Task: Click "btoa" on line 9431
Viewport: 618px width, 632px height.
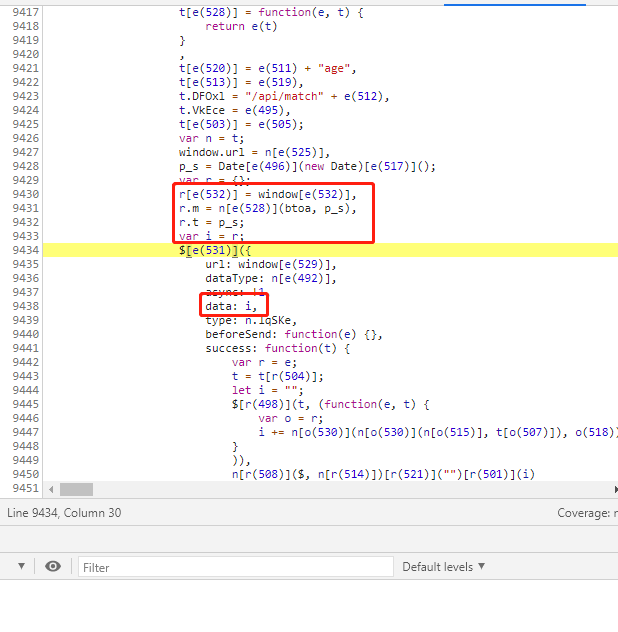Action: 297,209
